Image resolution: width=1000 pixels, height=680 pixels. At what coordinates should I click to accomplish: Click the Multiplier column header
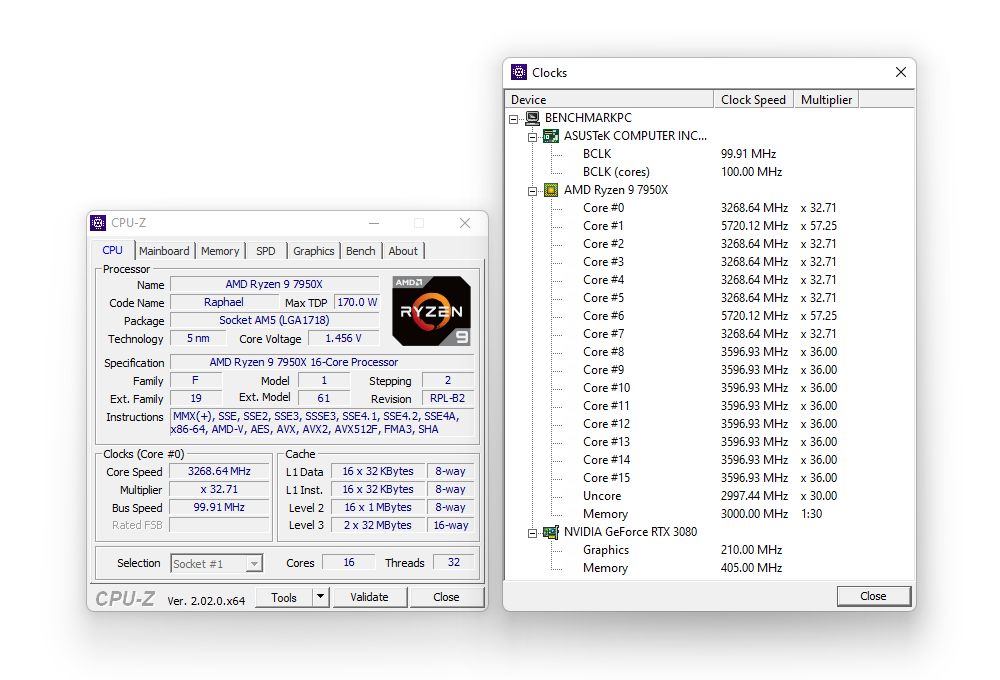[x=827, y=100]
